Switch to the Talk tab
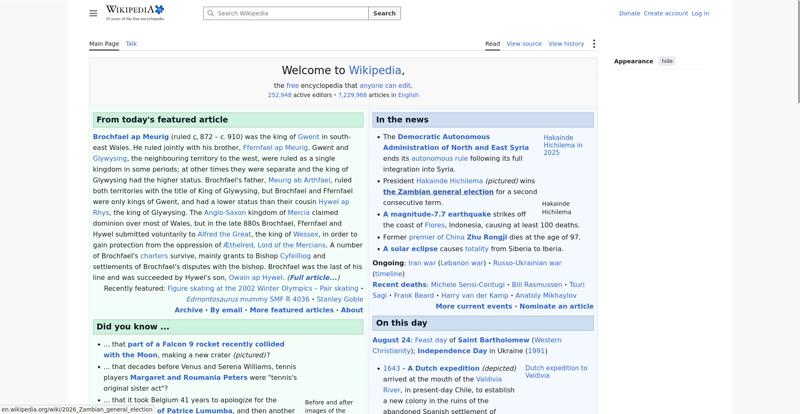This screenshot has width=800, height=414. coord(131,44)
